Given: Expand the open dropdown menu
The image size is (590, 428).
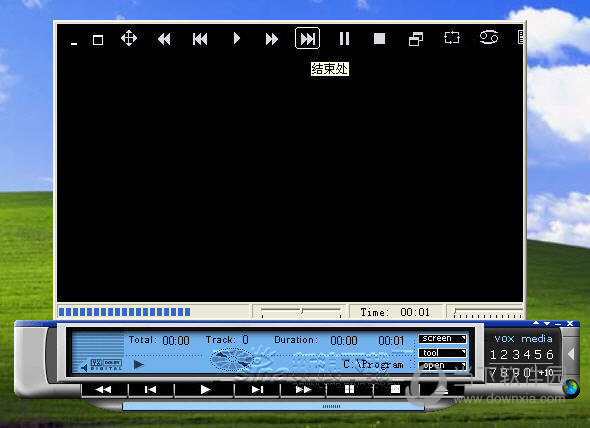Looking at the screenshot, I should (x=442, y=366).
